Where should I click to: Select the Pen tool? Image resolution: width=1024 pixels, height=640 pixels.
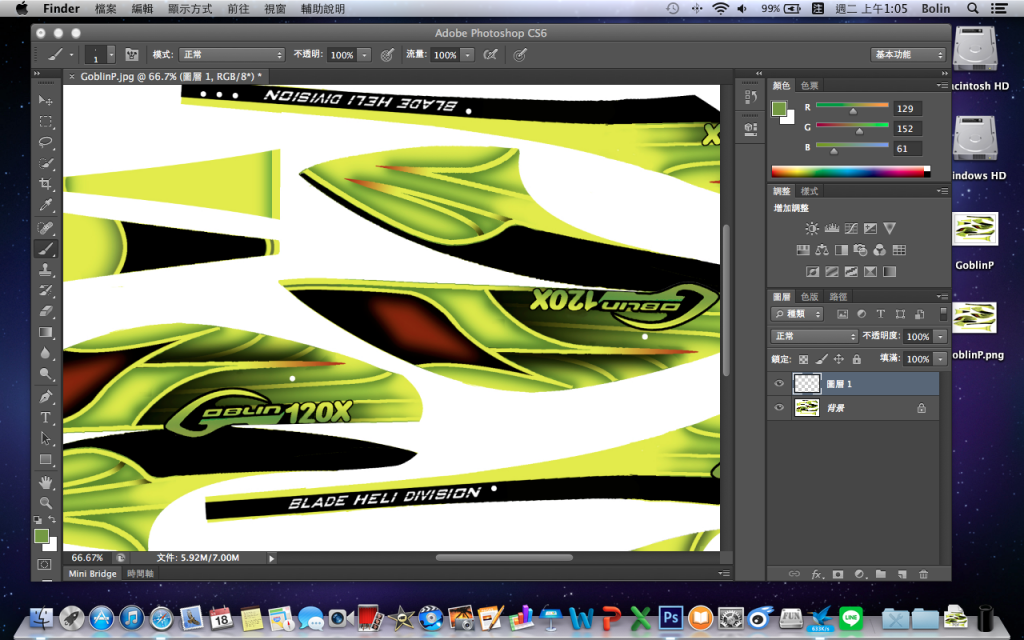tap(45, 396)
